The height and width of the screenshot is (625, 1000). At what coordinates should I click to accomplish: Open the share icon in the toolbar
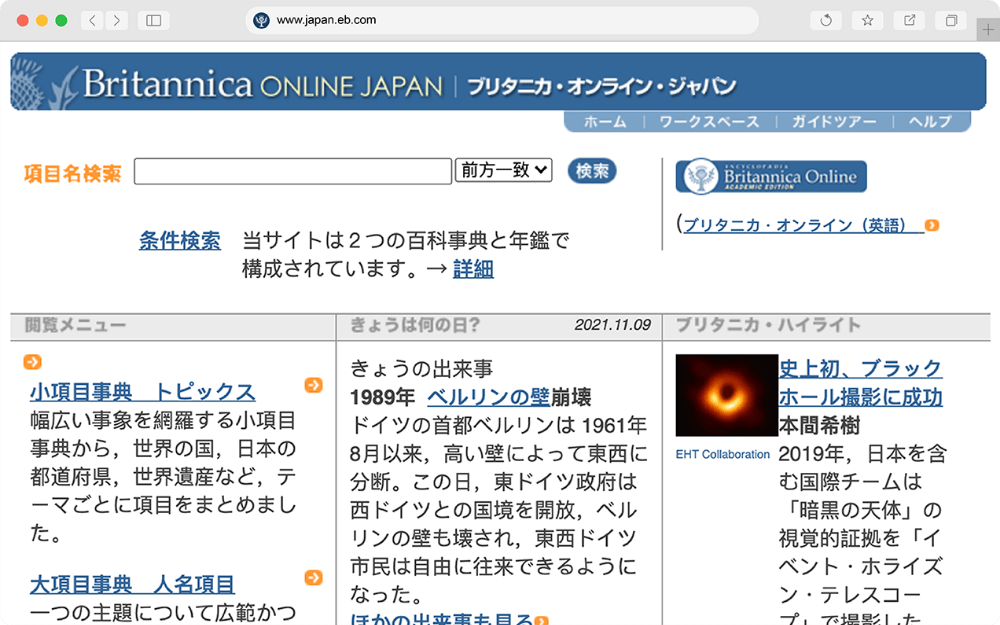(909, 20)
